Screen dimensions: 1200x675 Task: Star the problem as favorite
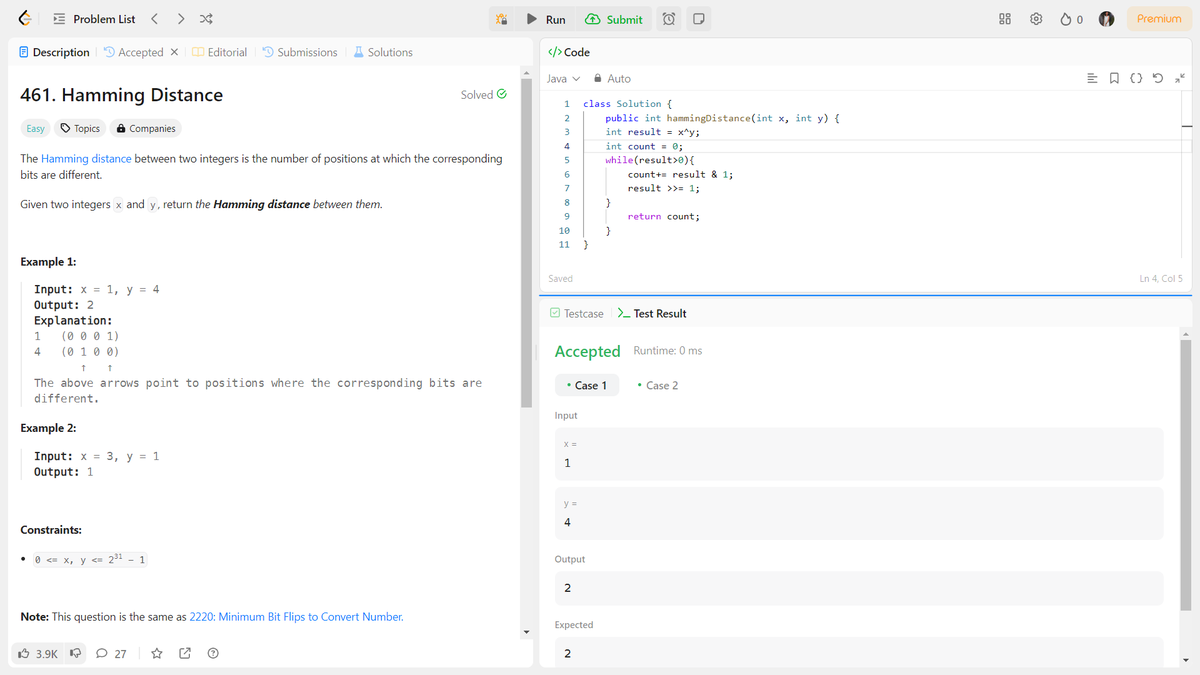coord(156,654)
